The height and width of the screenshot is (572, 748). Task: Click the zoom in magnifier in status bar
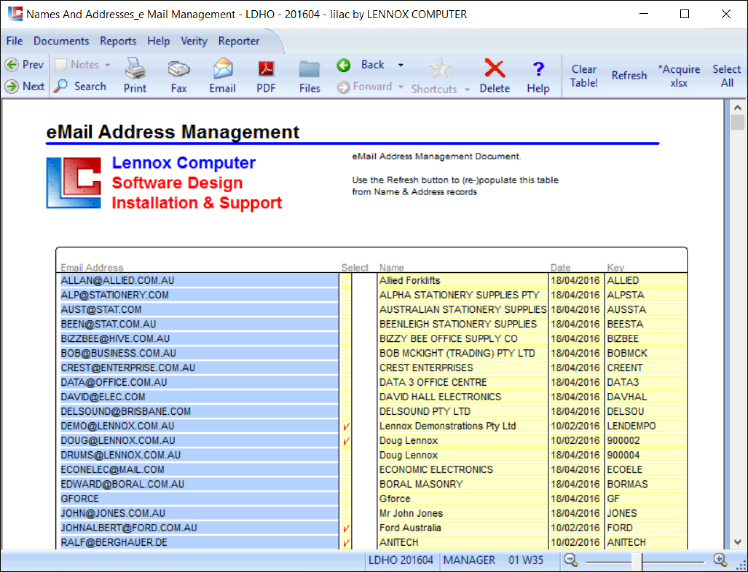coord(720,560)
